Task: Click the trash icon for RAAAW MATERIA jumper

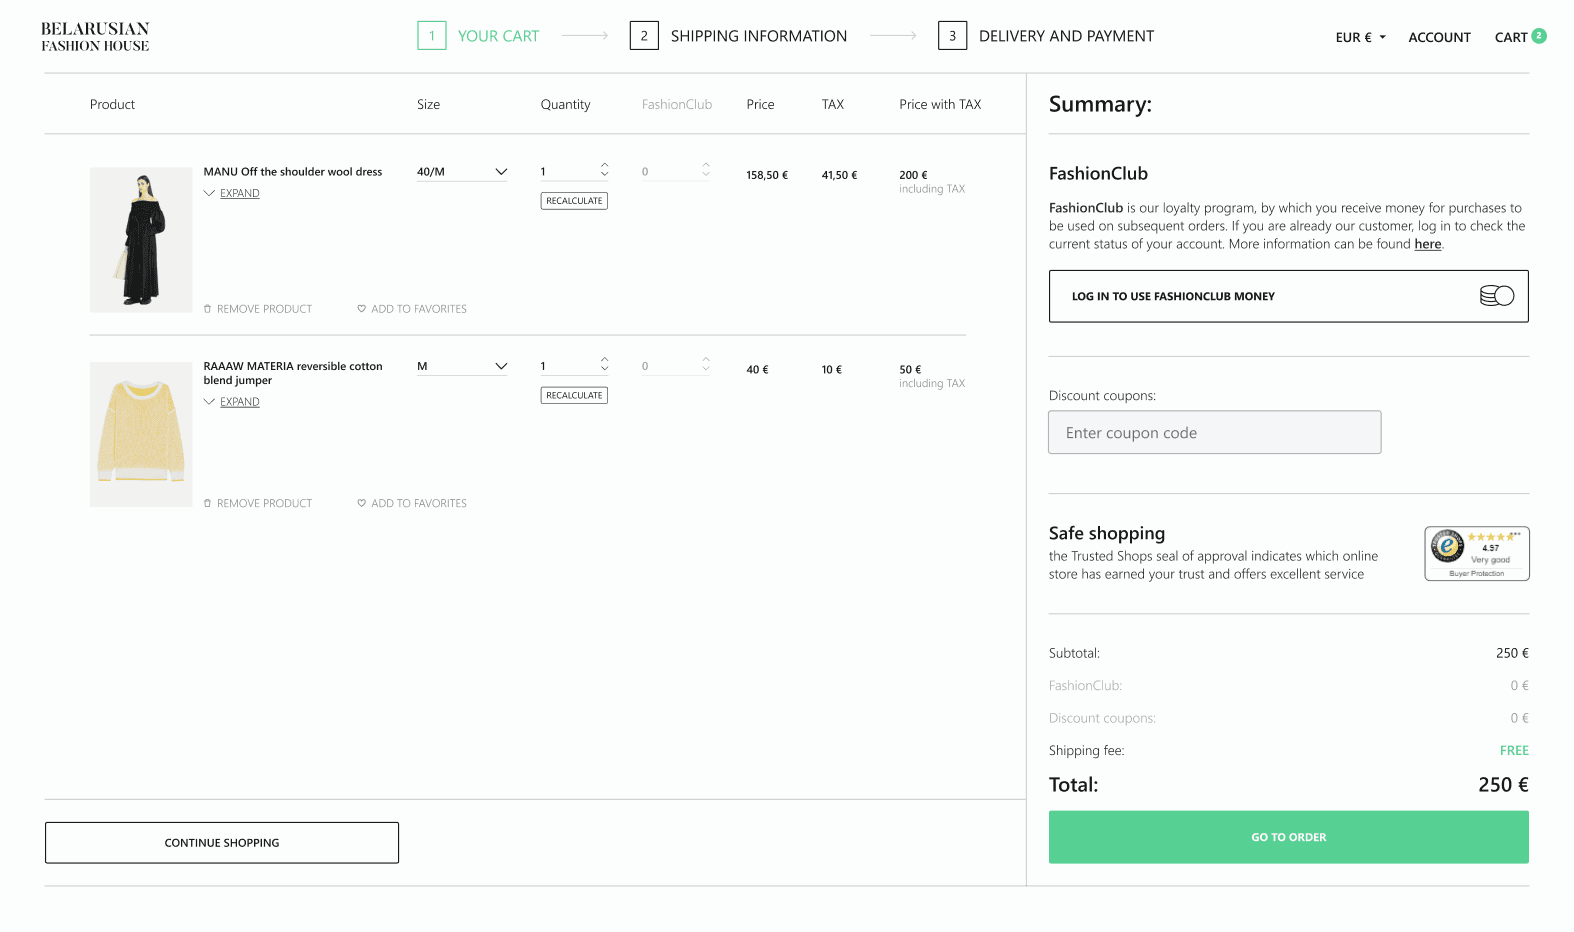Action: (x=208, y=503)
